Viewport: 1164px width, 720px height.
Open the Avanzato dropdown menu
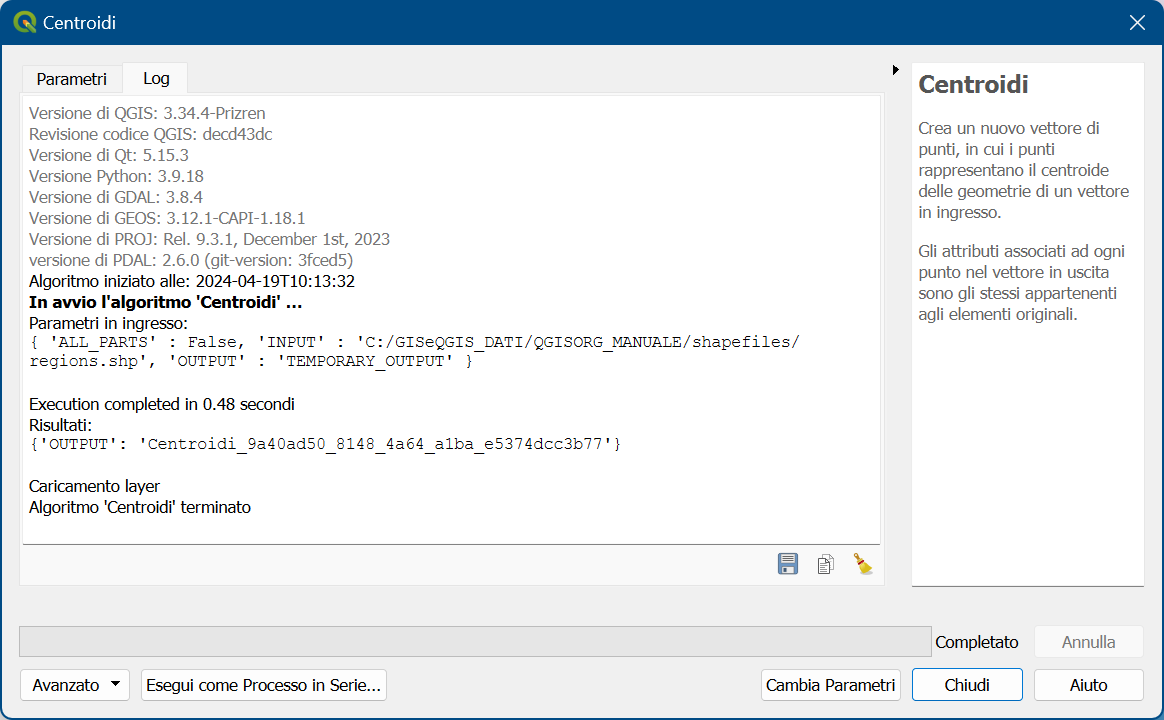click(x=75, y=685)
